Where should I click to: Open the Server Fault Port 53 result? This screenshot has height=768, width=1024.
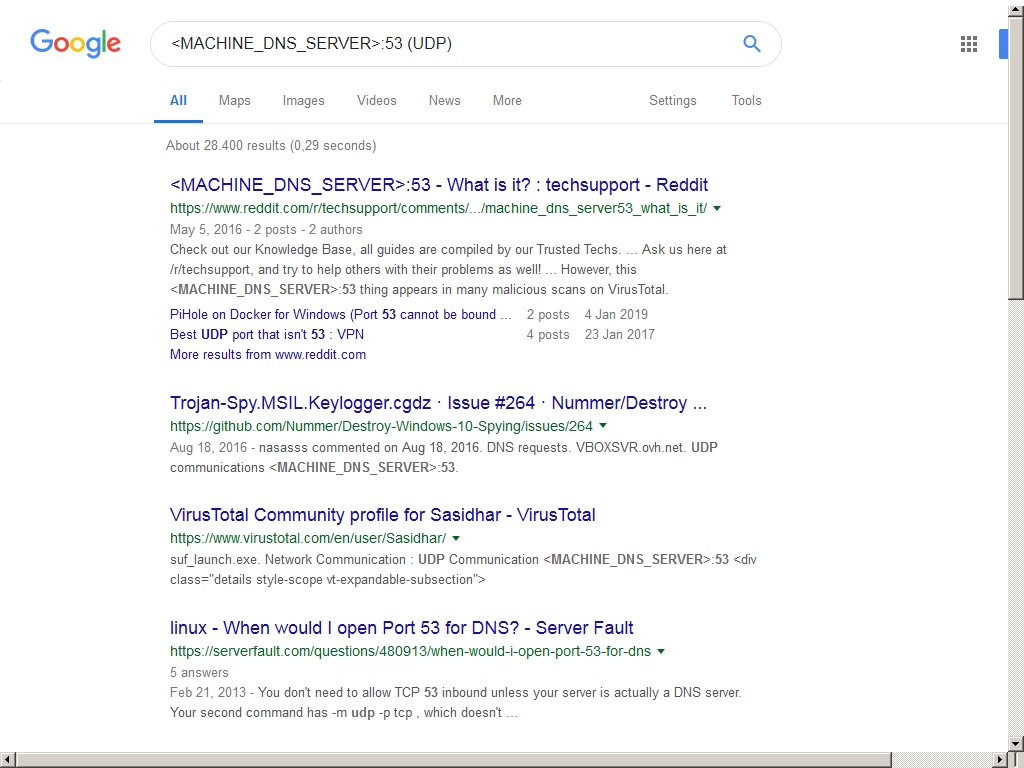[402, 628]
